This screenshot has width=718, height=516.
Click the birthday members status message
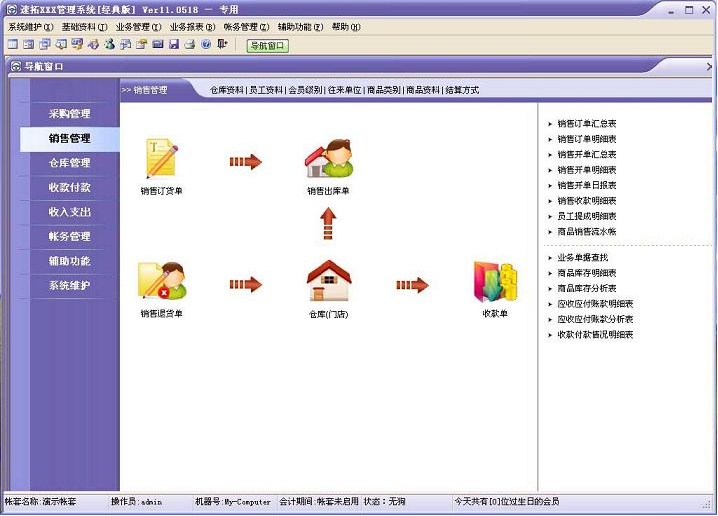(507, 502)
